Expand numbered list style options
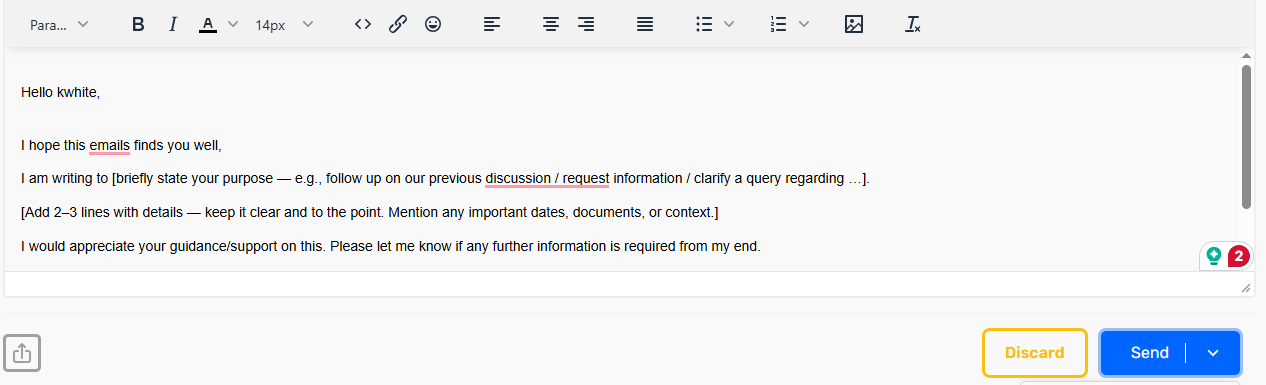Viewport: 1266px width, 385px height. click(804, 25)
